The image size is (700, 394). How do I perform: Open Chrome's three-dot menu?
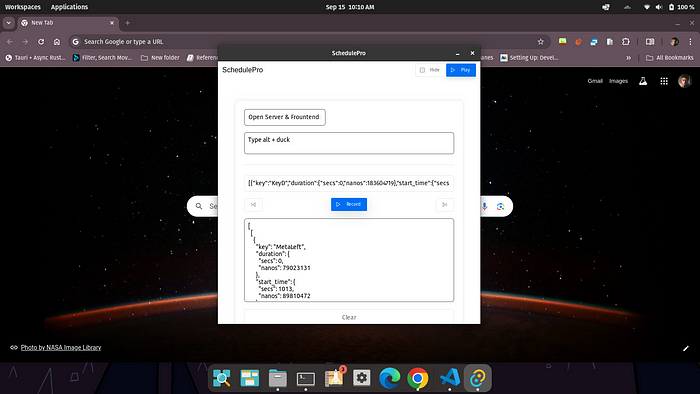coord(690,41)
